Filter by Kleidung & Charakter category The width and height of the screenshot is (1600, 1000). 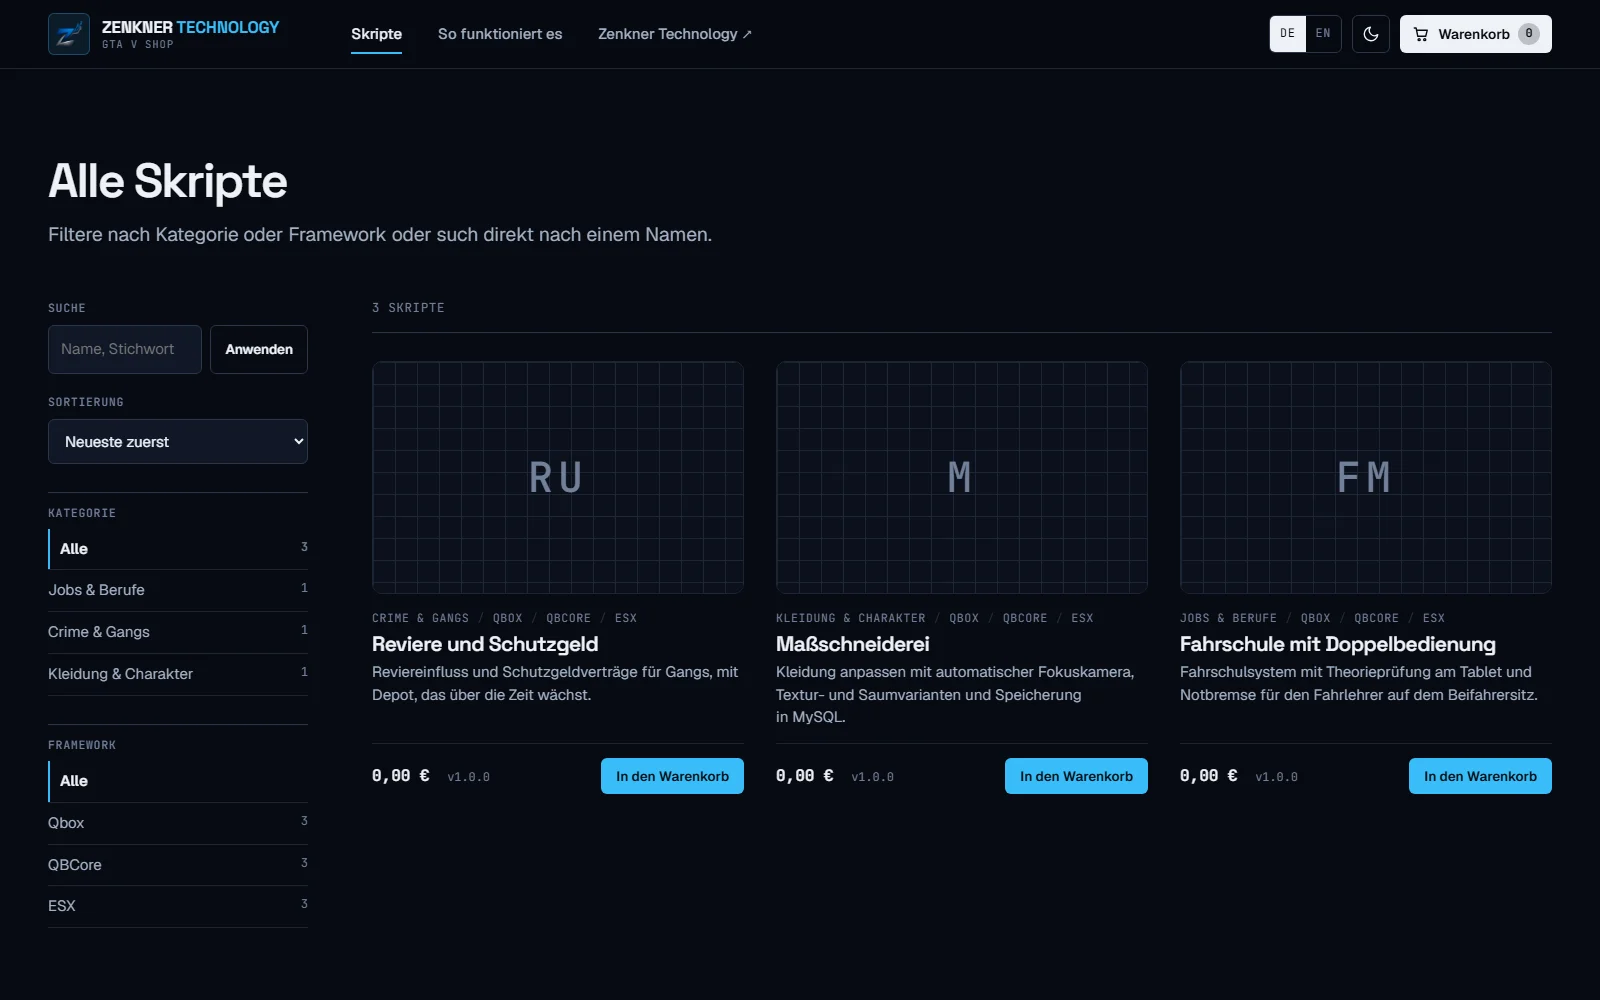click(x=178, y=674)
